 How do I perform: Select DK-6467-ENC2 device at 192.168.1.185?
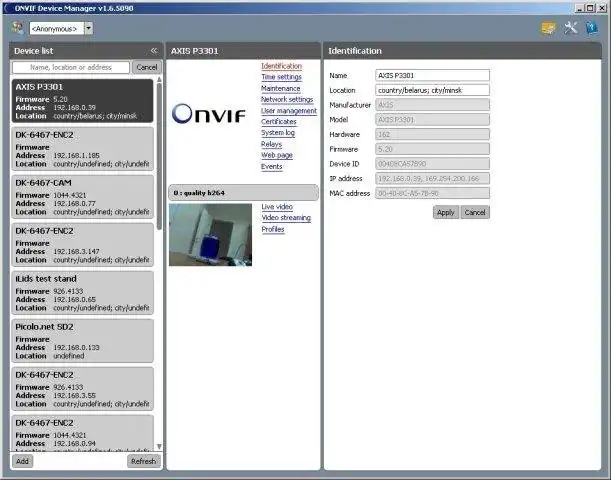[x=82, y=149]
